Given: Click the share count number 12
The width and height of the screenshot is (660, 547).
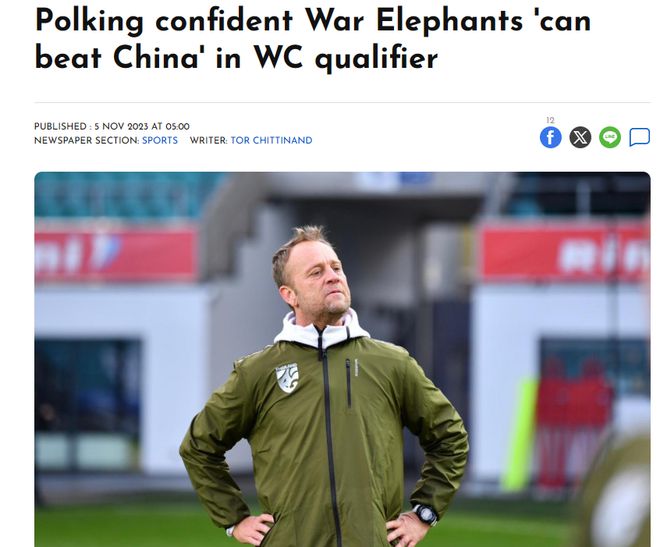Looking at the screenshot, I should [x=550, y=120].
